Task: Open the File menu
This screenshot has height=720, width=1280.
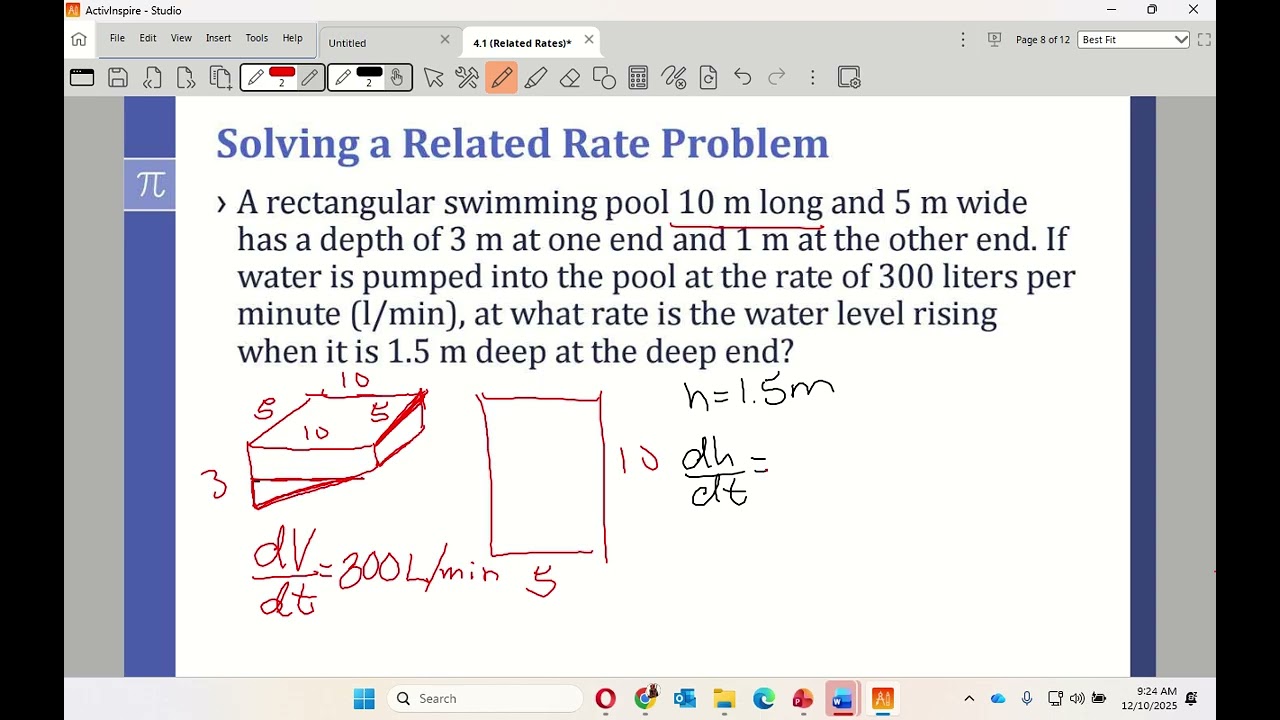Action: [117, 38]
